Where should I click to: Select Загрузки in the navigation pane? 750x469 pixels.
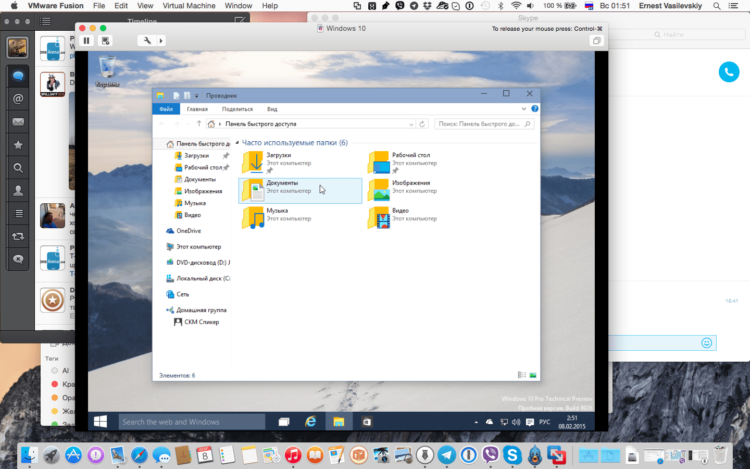[196, 155]
